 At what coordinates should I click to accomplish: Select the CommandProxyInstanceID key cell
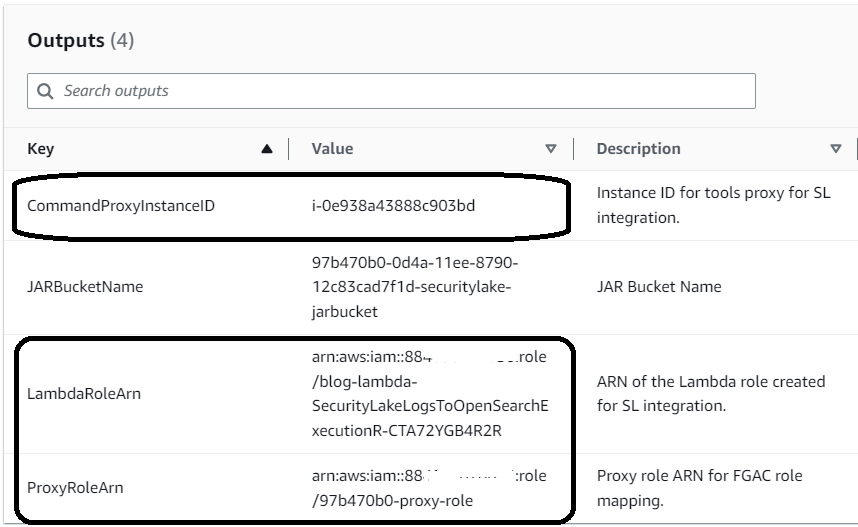(120, 207)
